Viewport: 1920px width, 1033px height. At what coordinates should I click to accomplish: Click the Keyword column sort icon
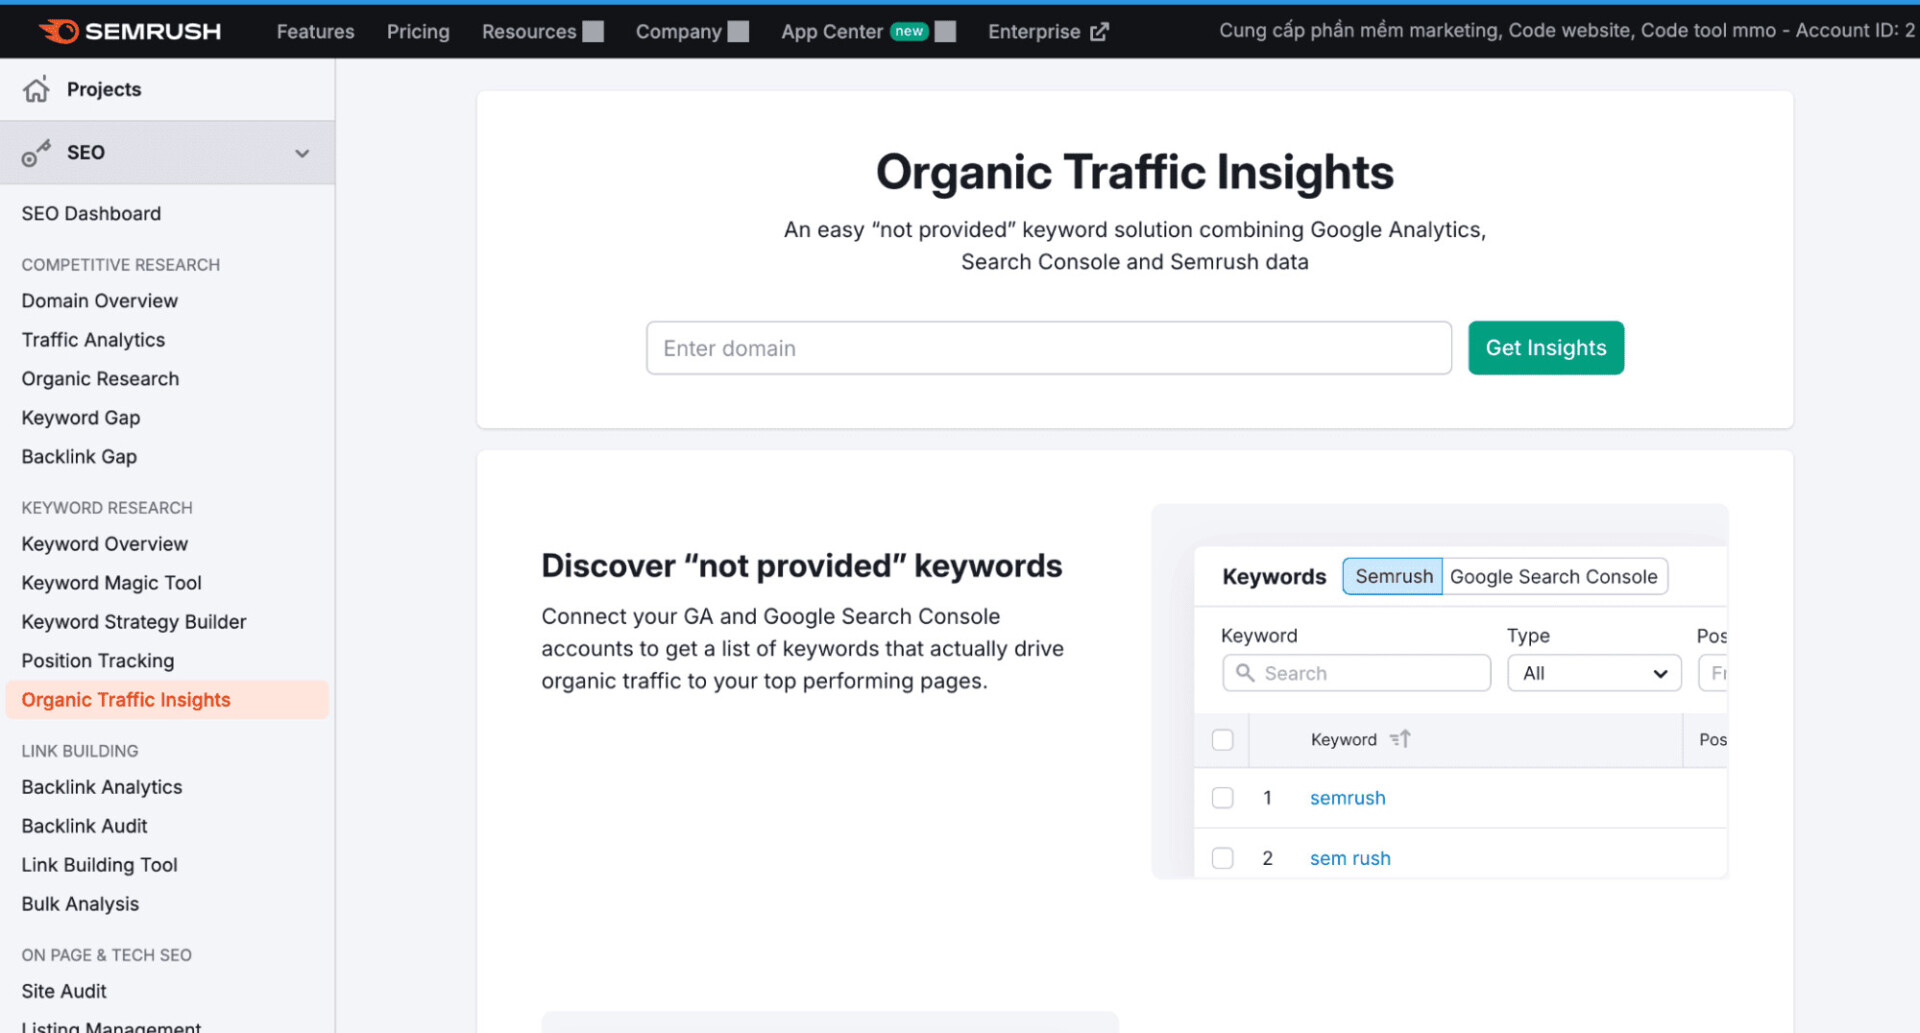click(x=1400, y=739)
